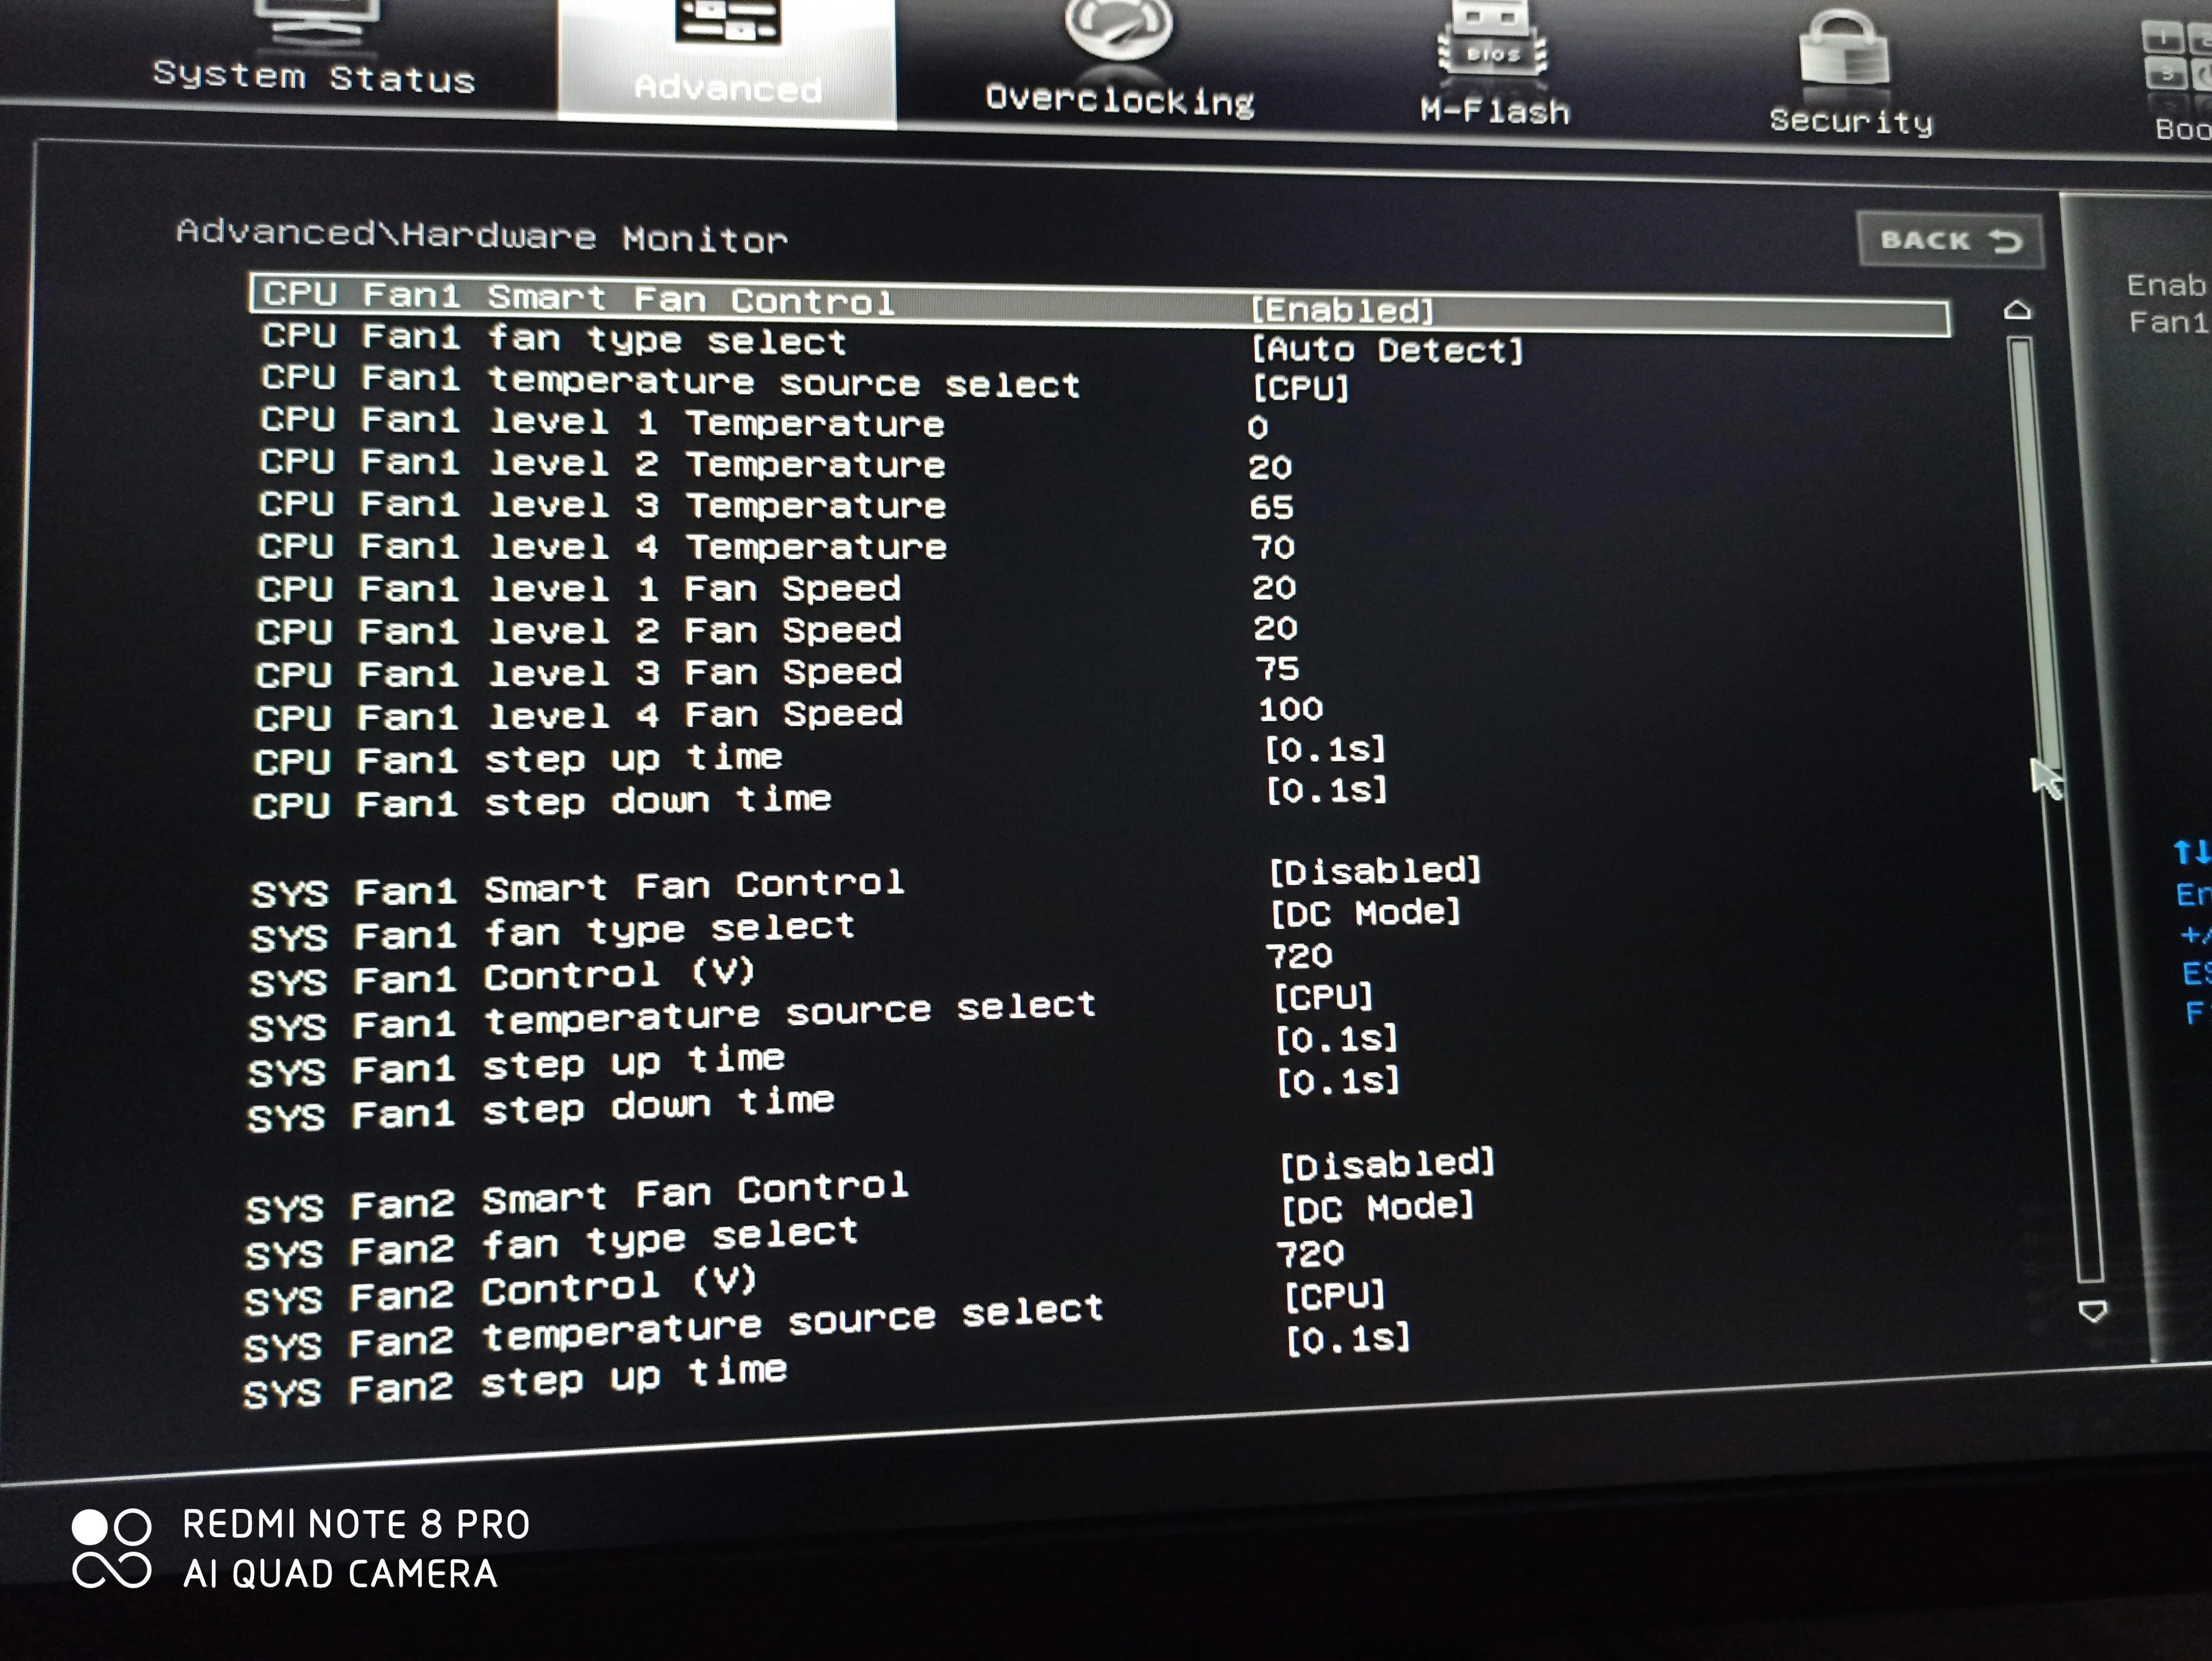The width and height of the screenshot is (2212, 1661).
Task: Toggle SYS Fan2 Smart Fan Control Disabled
Action: 1387,1164
